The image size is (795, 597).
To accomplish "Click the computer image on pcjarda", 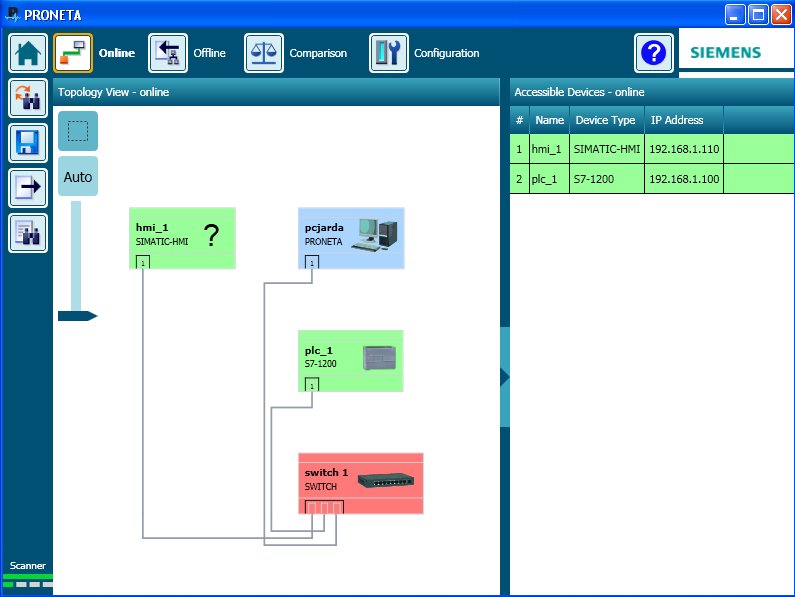I will tap(375, 234).
